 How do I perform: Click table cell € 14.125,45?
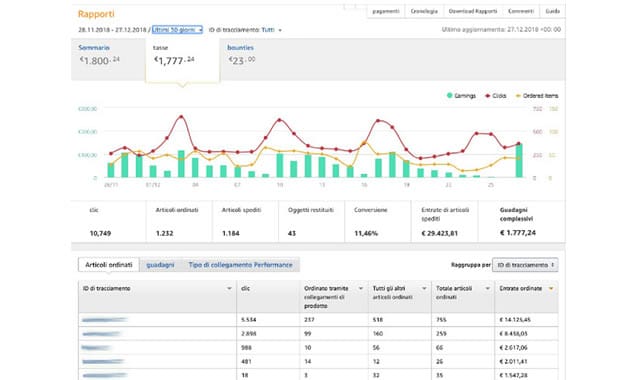tap(515, 320)
